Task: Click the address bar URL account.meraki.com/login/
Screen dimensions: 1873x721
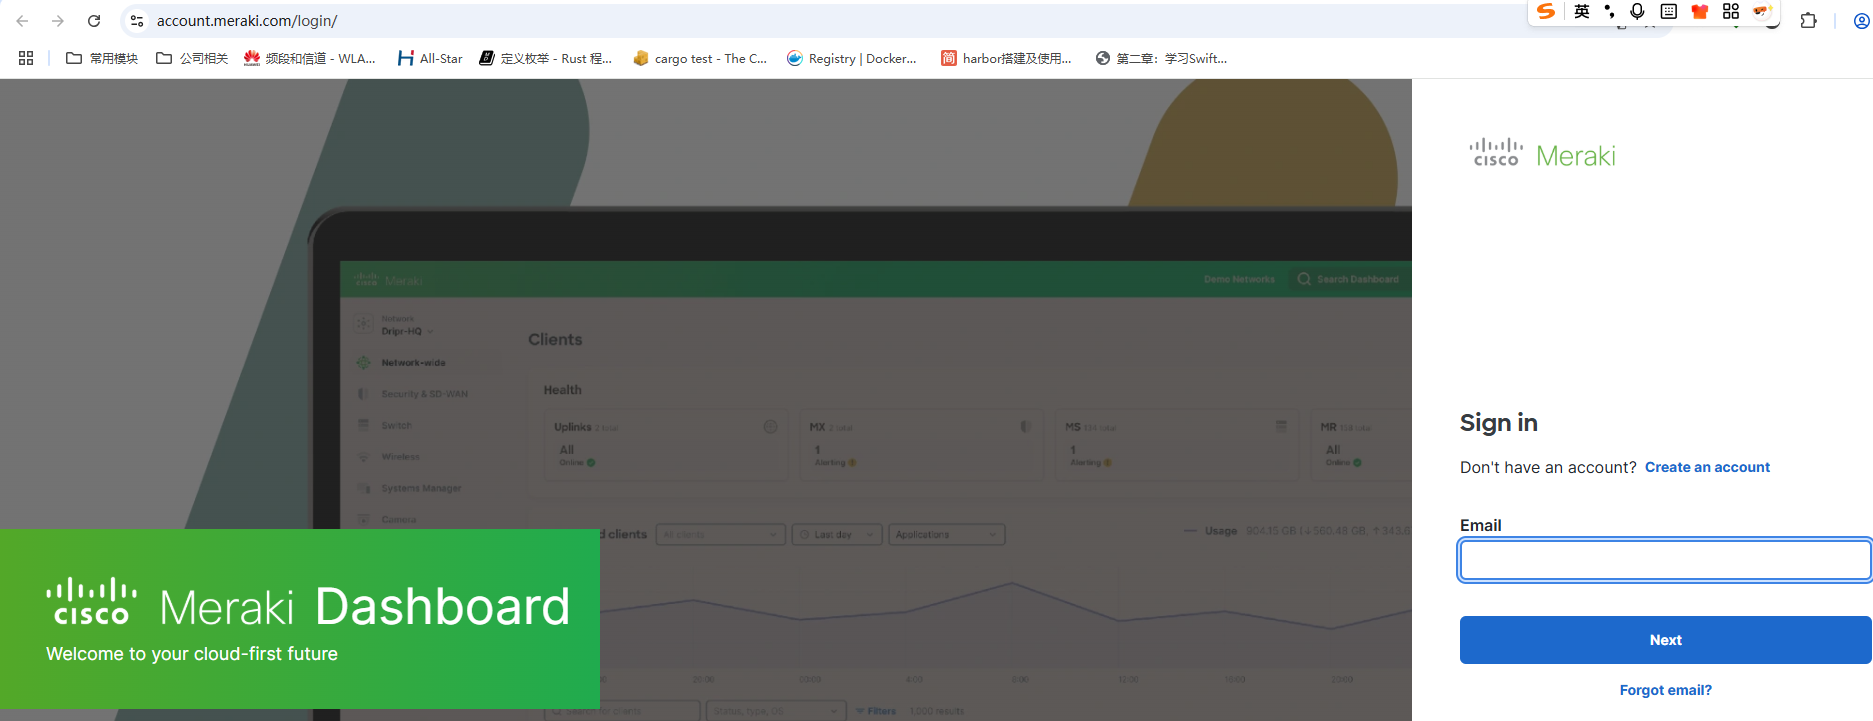Action: tap(247, 21)
